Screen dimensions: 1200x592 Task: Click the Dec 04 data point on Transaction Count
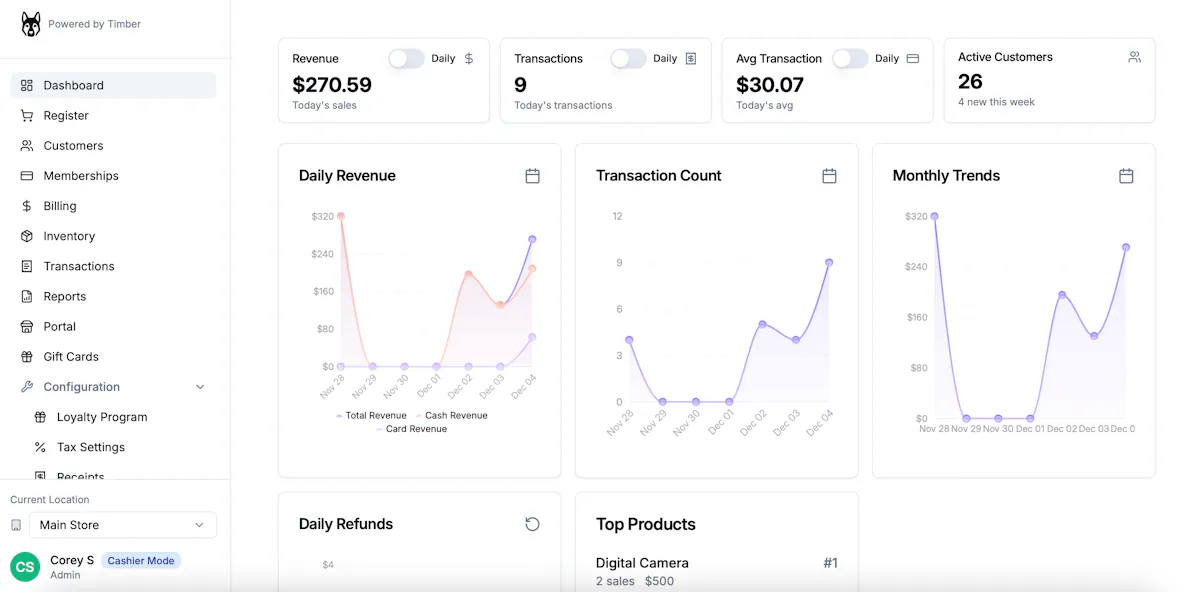click(829, 263)
